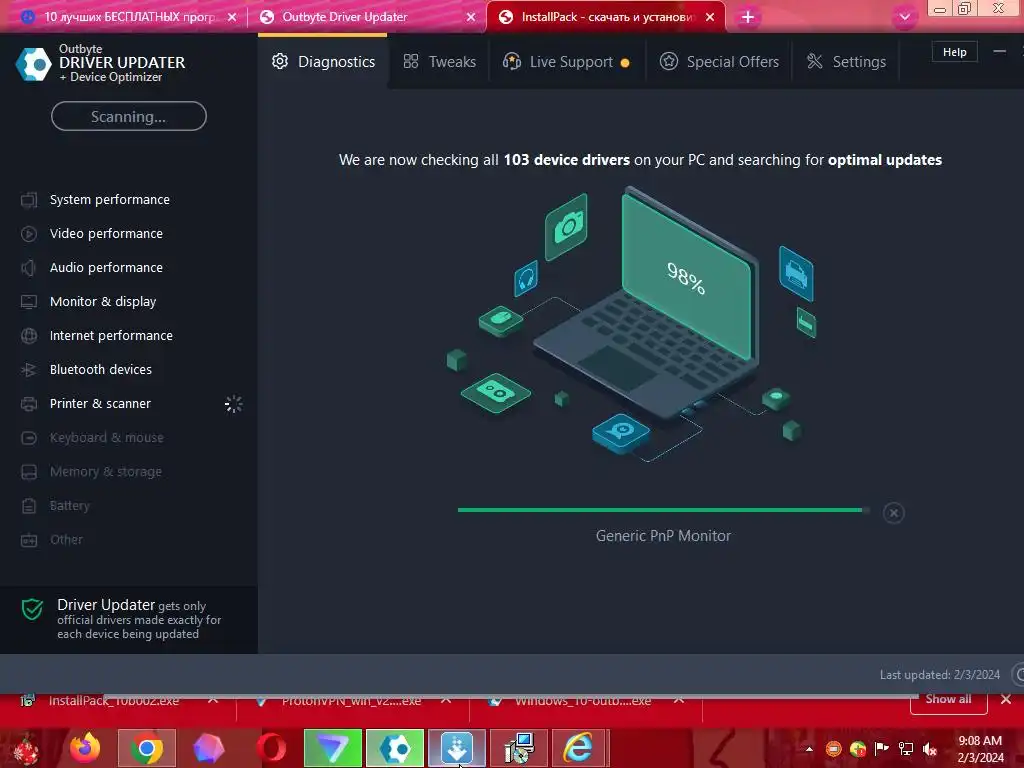This screenshot has width=1024, height=768.
Task: Click the Settings tools icon
Action: coord(814,61)
